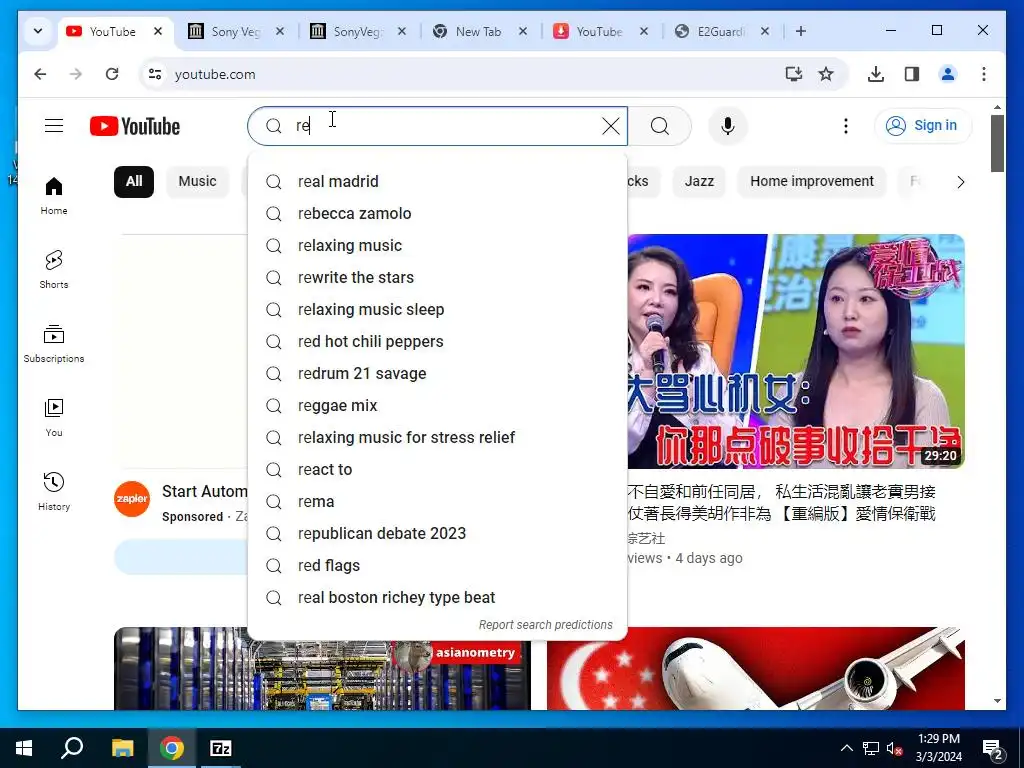
Task: Switch to the Sony Veg tab
Action: coord(236,31)
